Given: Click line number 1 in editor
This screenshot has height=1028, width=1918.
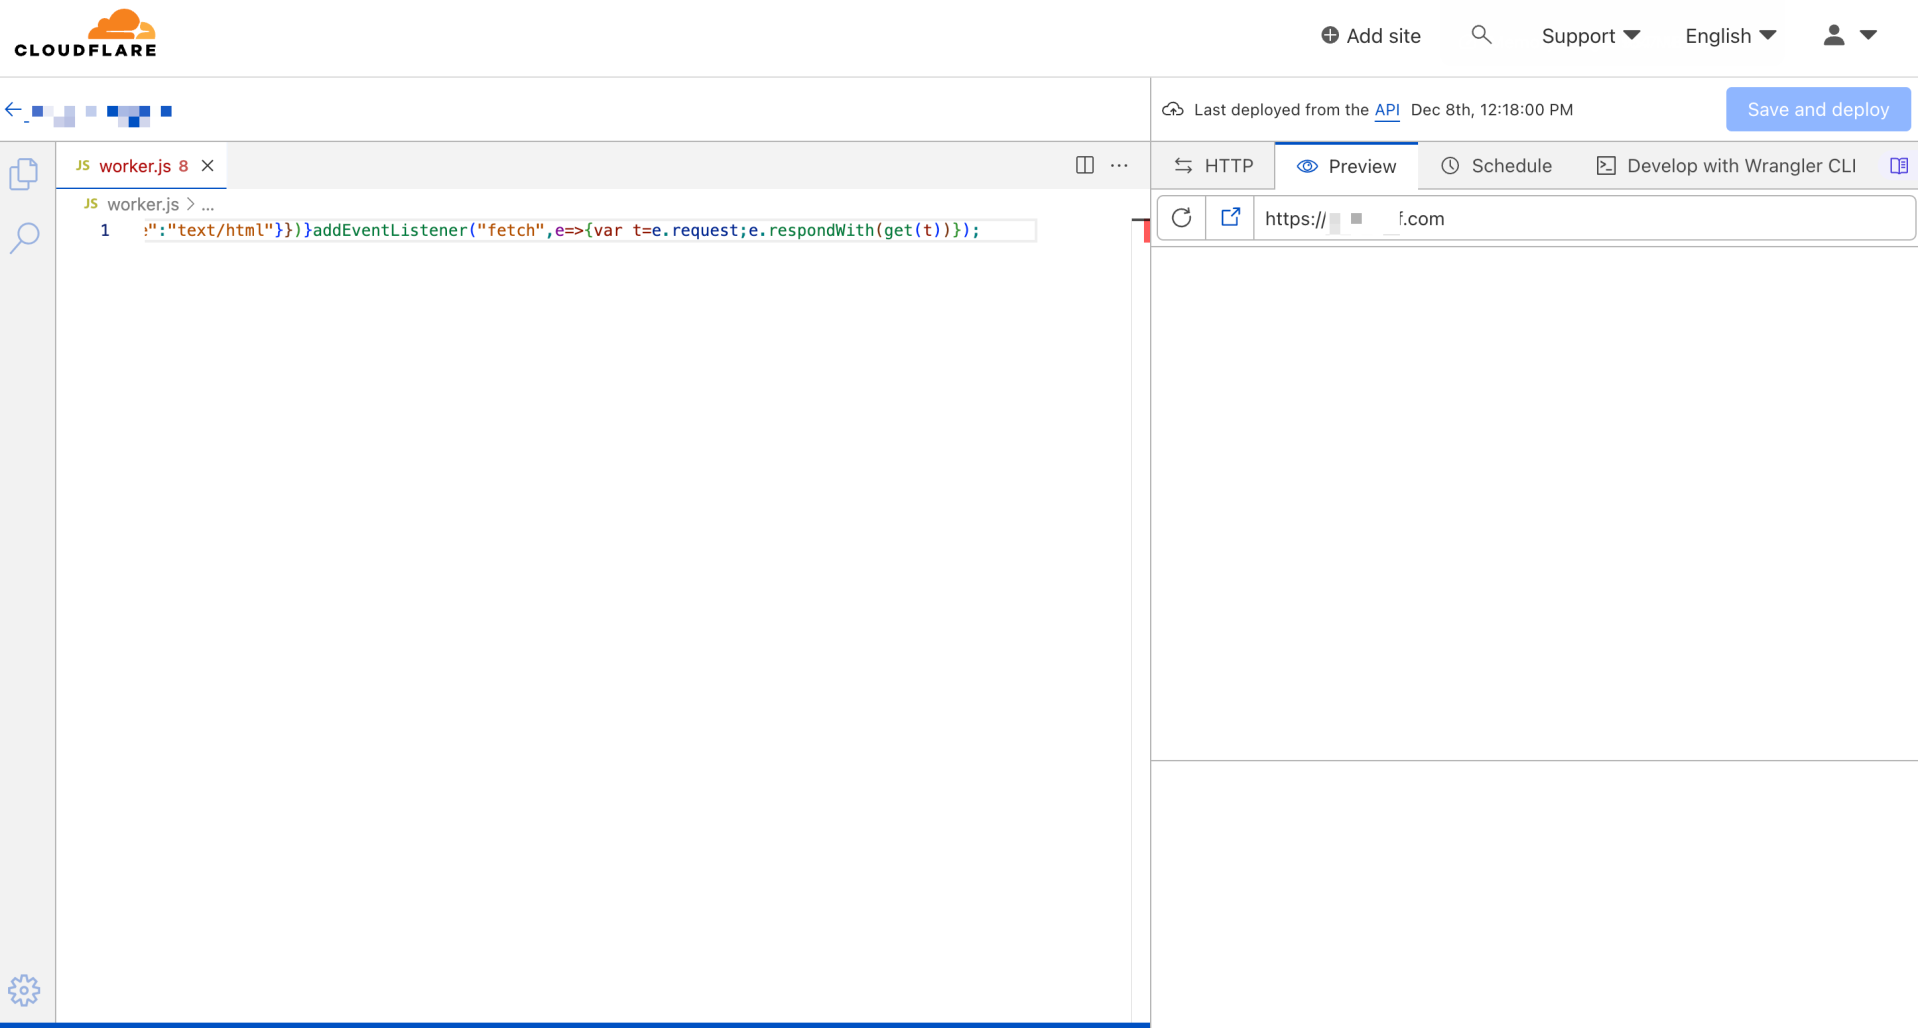Looking at the screenshot, I should (x=105, y=230).
